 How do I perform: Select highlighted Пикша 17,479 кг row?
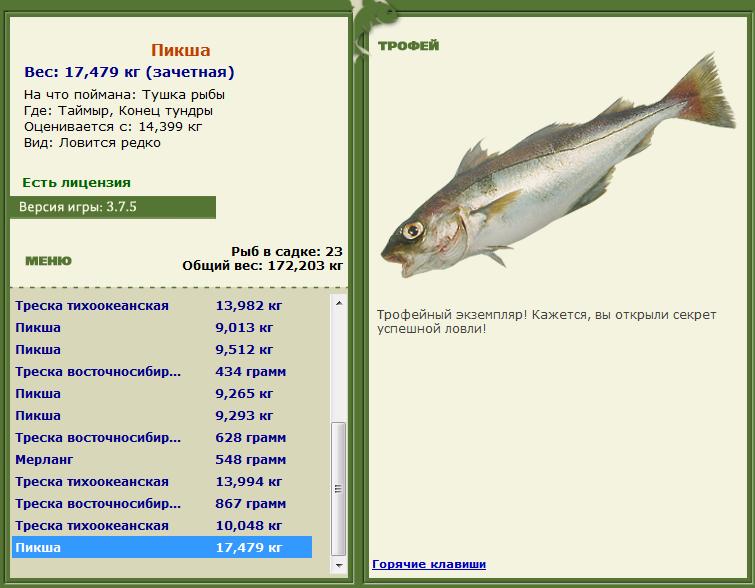click(162, 548)
